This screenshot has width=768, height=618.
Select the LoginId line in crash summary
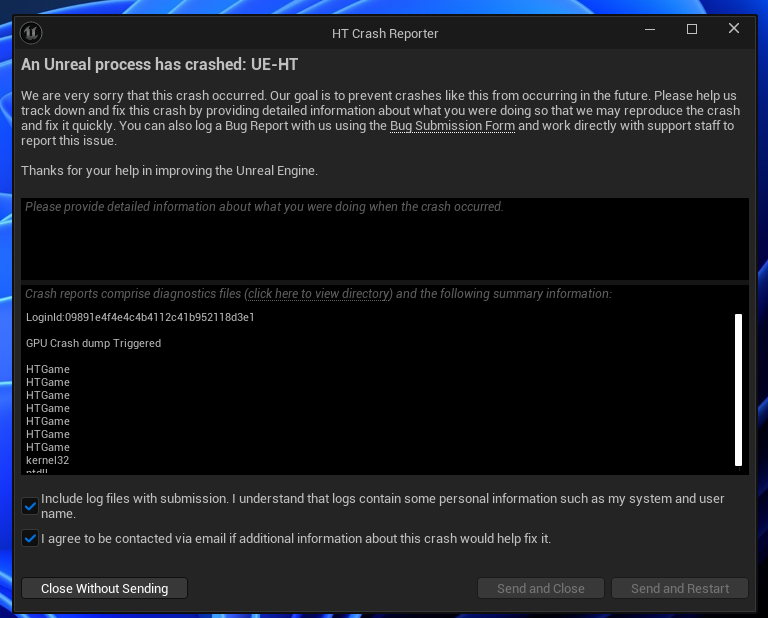click(140, 317)
